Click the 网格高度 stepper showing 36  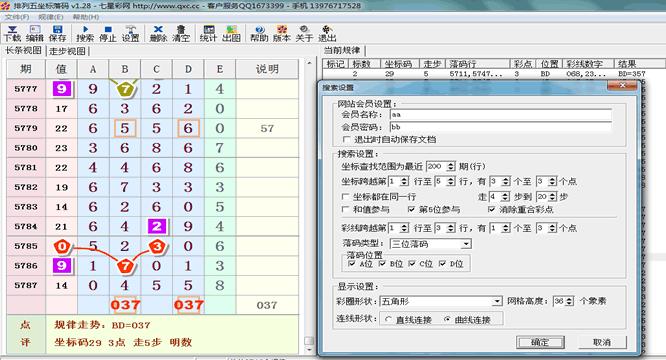click(x=569, y=301)
